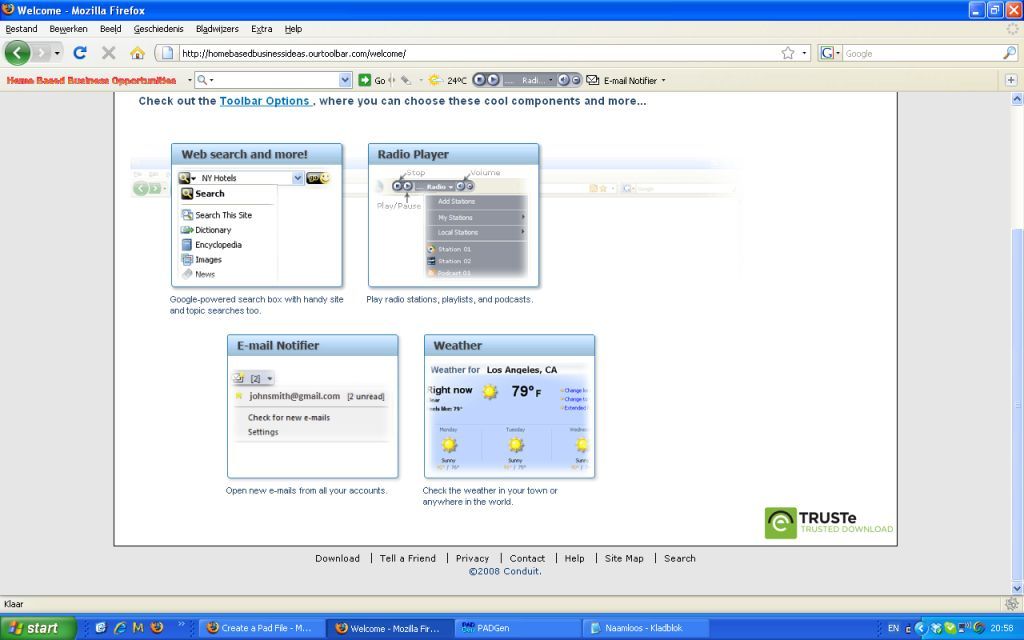
Task: Expand the E-mail Notifier dropdown arrow
Action: click(x=664, y=80)
